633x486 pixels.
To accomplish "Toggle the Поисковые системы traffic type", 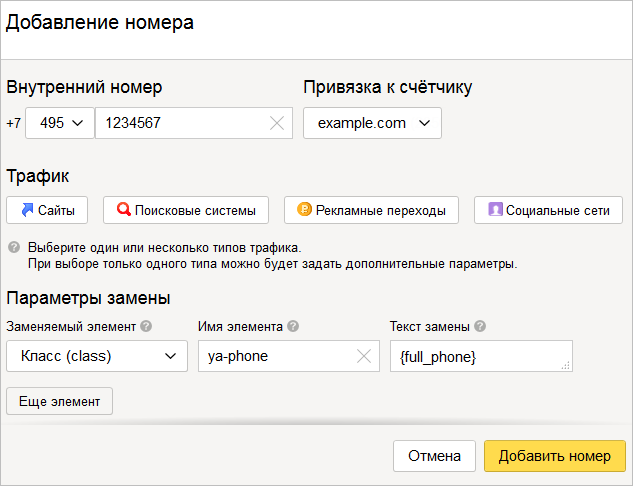I will [x=186, y=210].
